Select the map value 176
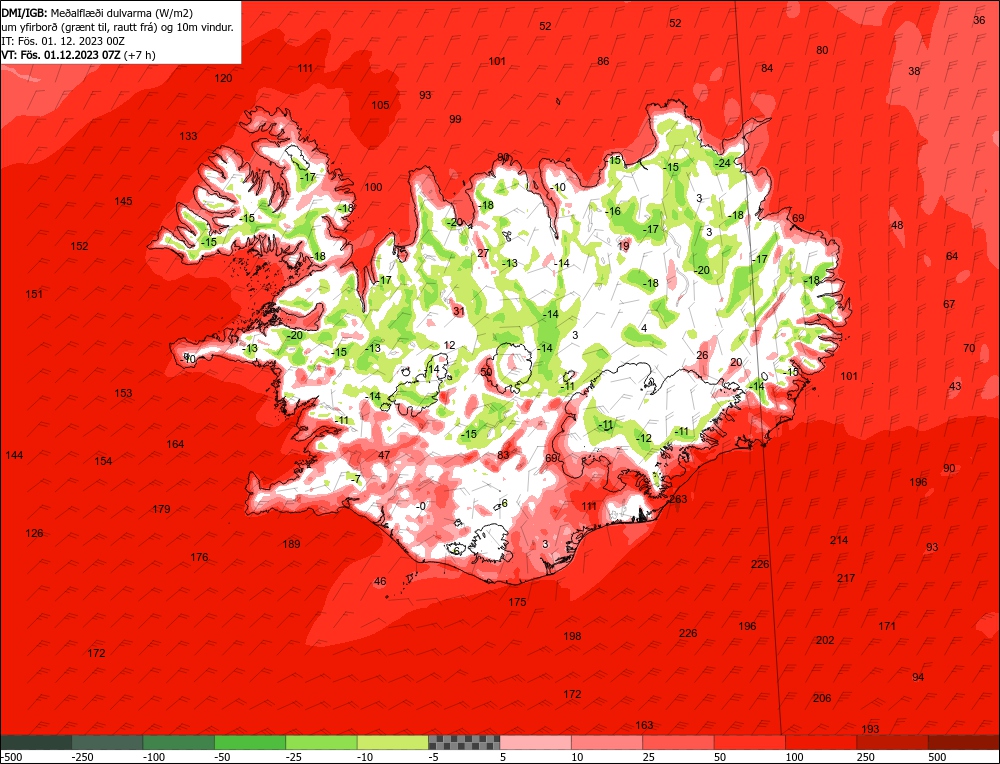This screenshot has height=764, width=1000. [199, 557]
